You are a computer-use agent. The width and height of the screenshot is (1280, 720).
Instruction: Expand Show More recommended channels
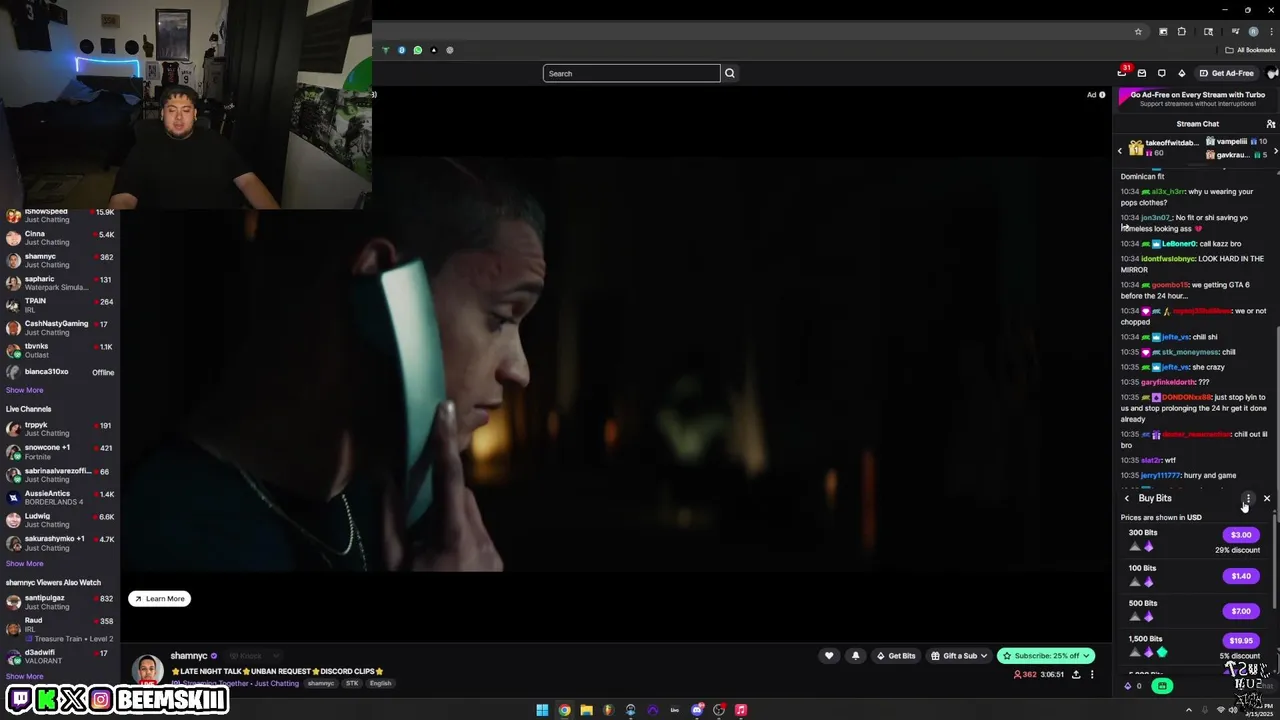pos(24,390)
